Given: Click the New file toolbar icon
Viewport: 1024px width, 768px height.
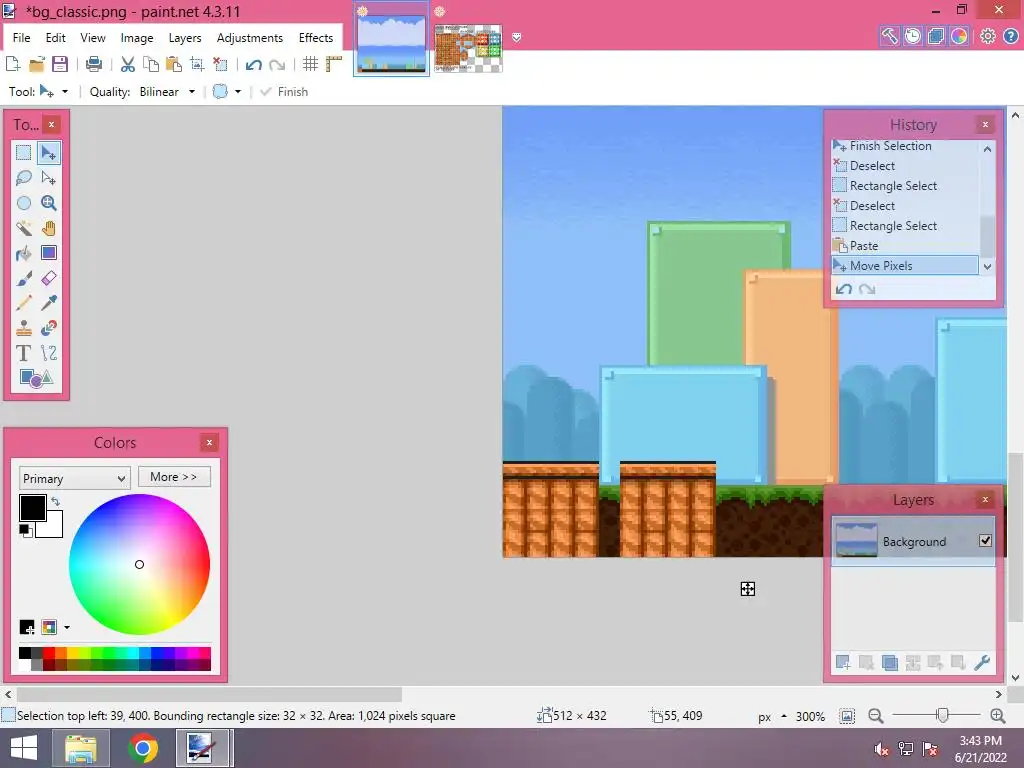Looking at the screenshot, I should pyautogui.click(x=12, y=64).
